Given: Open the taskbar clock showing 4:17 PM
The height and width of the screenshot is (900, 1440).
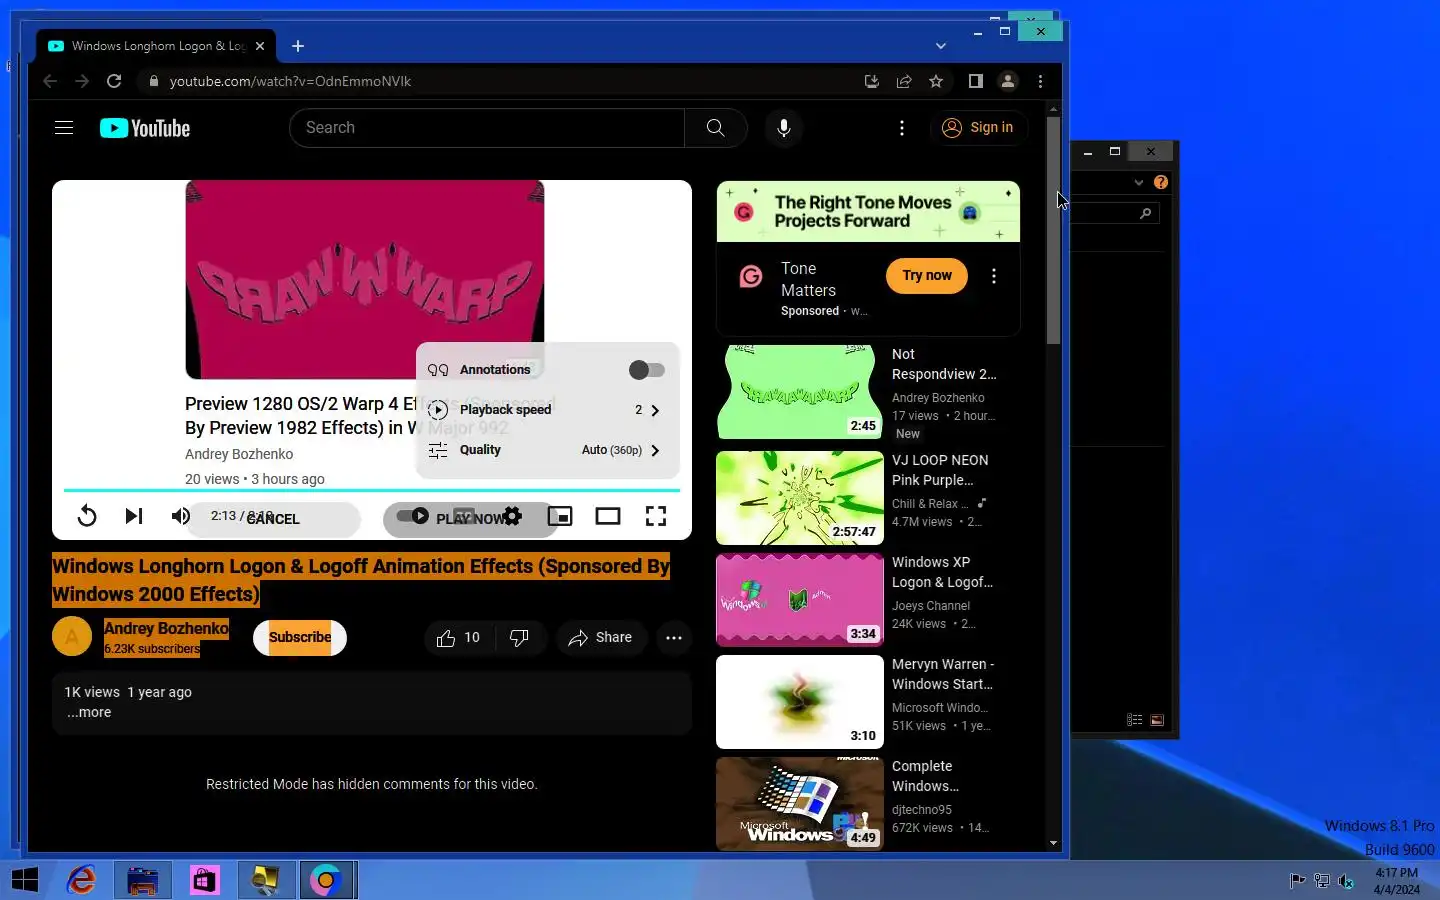Looking at the screenshot, I should pyautogui.click(x=1396, y=881).
